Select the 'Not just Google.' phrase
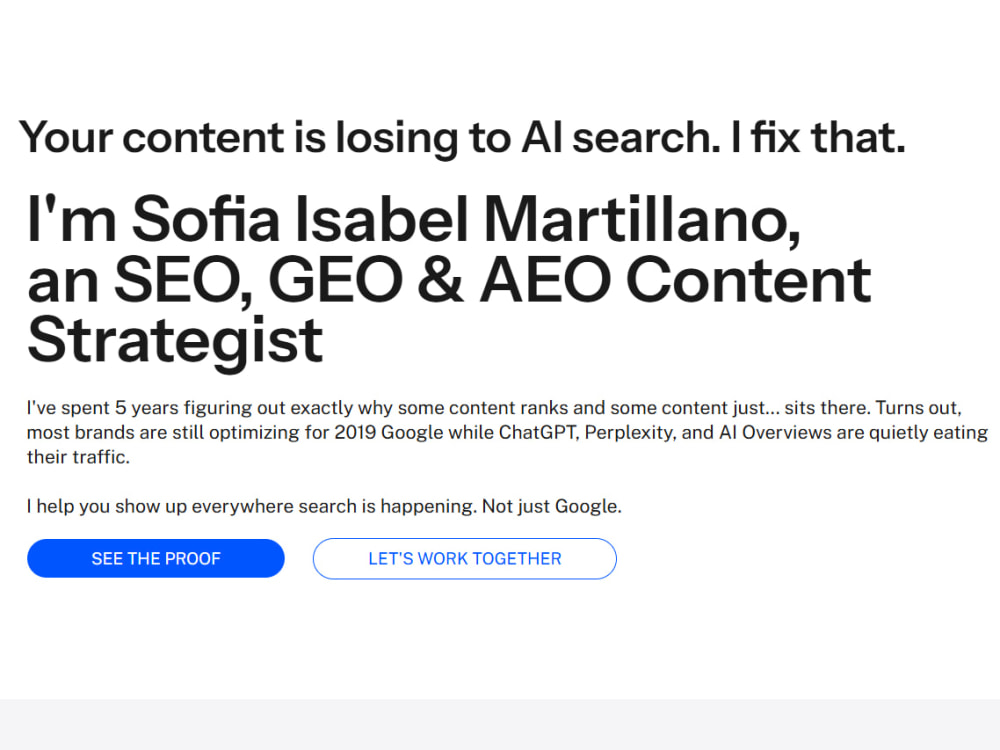This screenshot has width=1000, height=750. tap(552, 506)
